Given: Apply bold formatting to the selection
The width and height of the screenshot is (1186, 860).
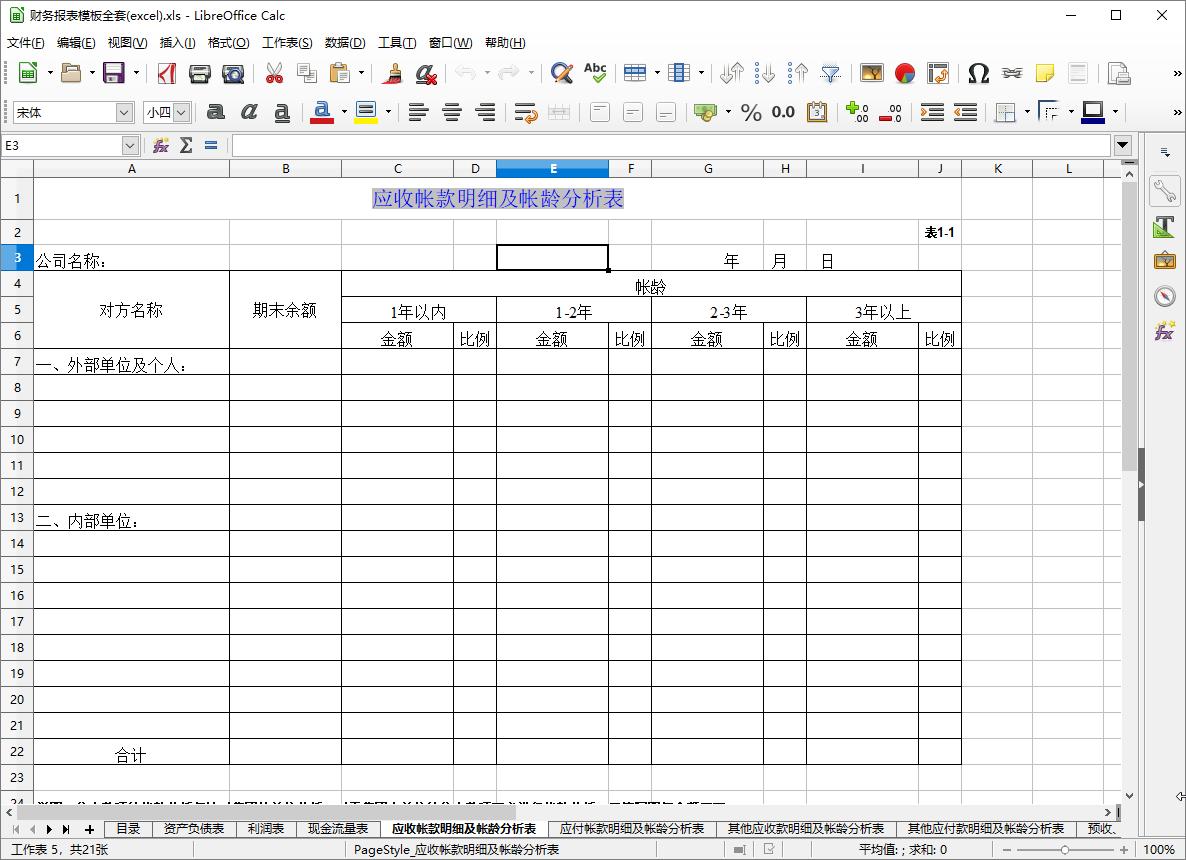Looking at the screenshot, I should click(215, 112).
